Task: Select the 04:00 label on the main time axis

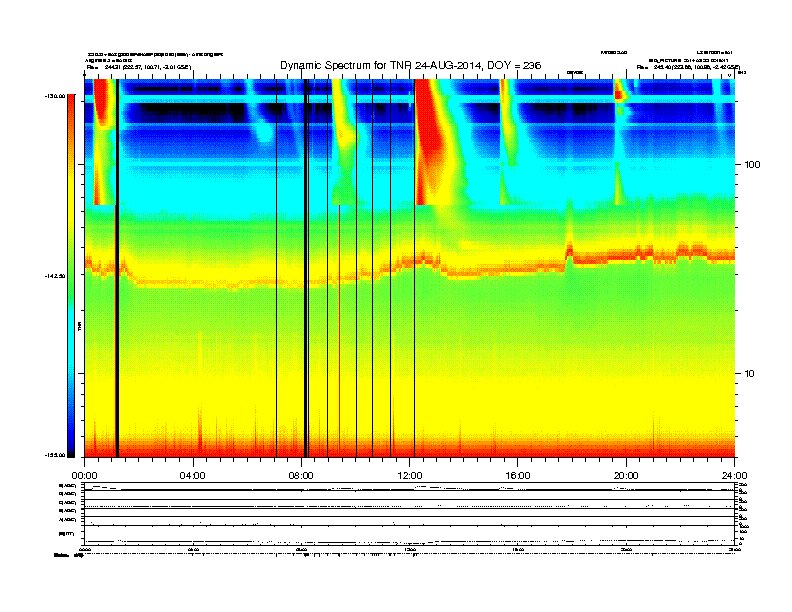Action: 193,476
